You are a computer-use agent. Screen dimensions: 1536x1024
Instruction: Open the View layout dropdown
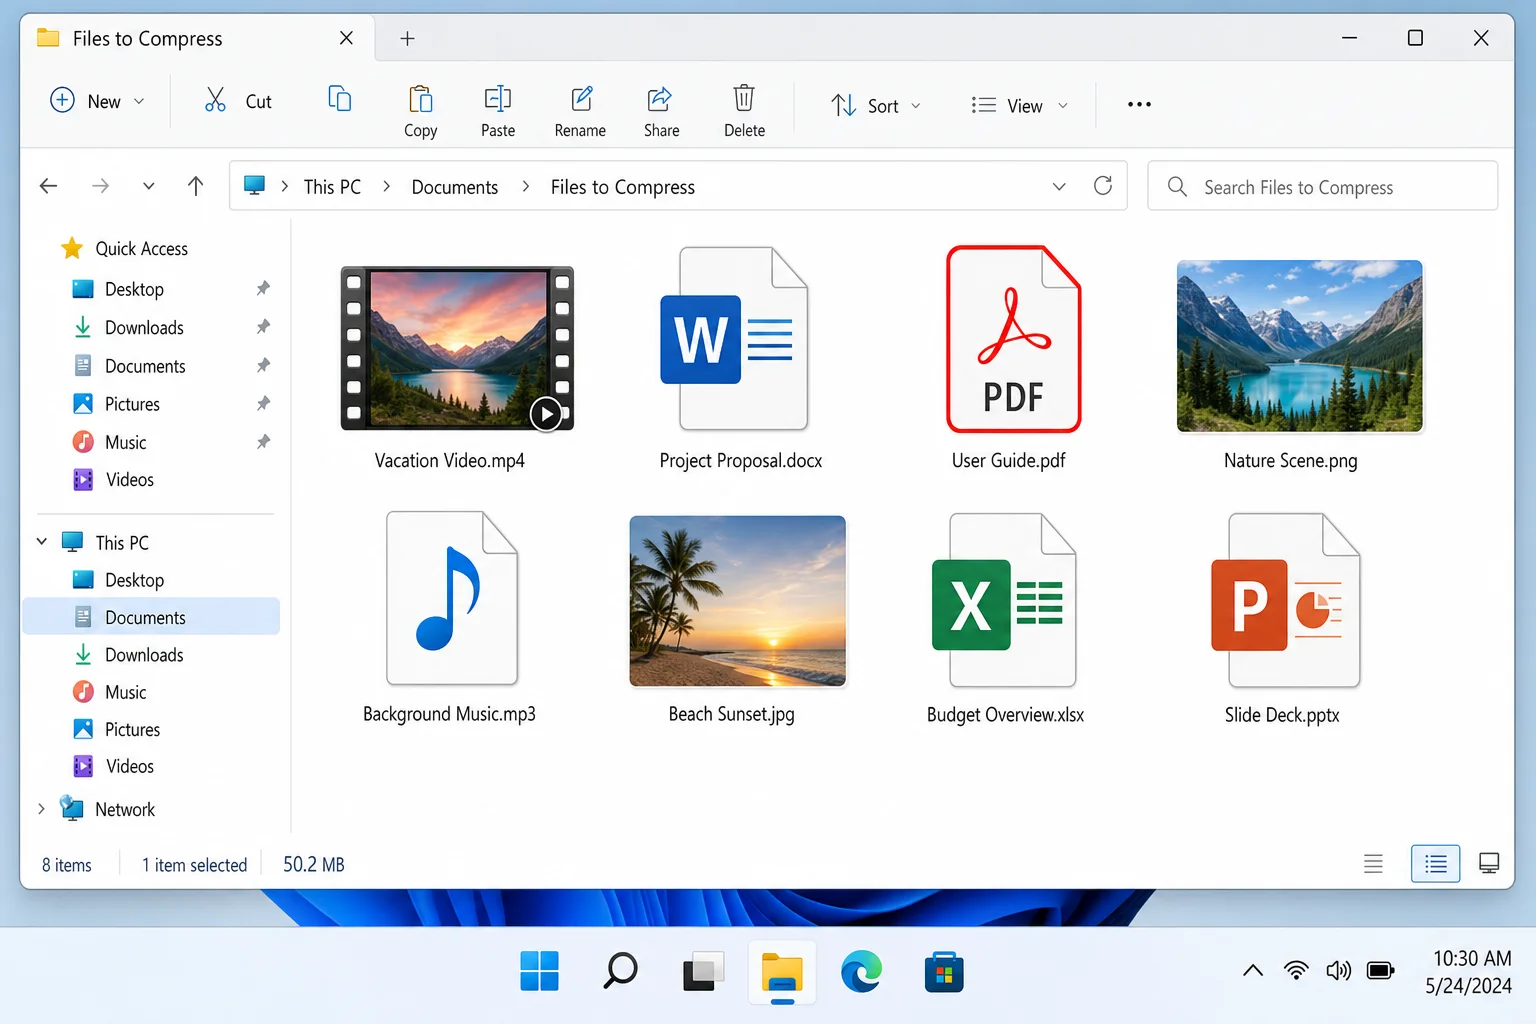coord(1020,105)
